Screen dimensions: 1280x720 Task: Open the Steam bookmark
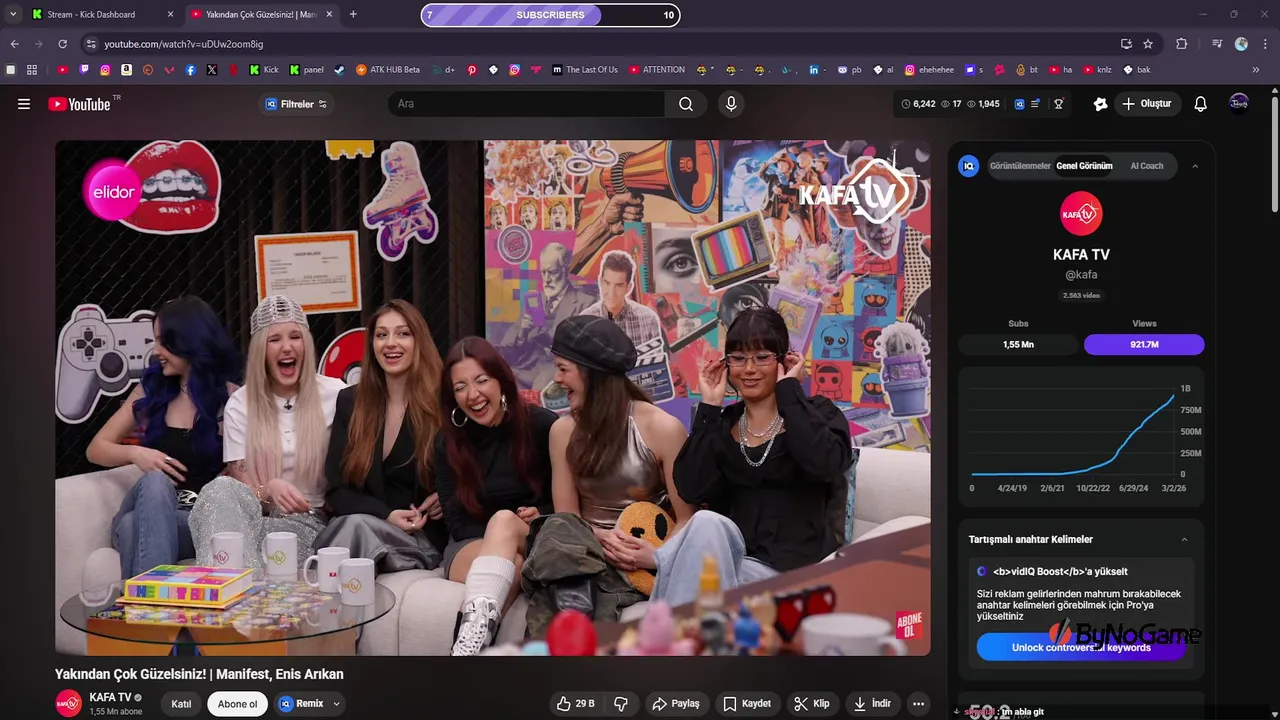339,70
